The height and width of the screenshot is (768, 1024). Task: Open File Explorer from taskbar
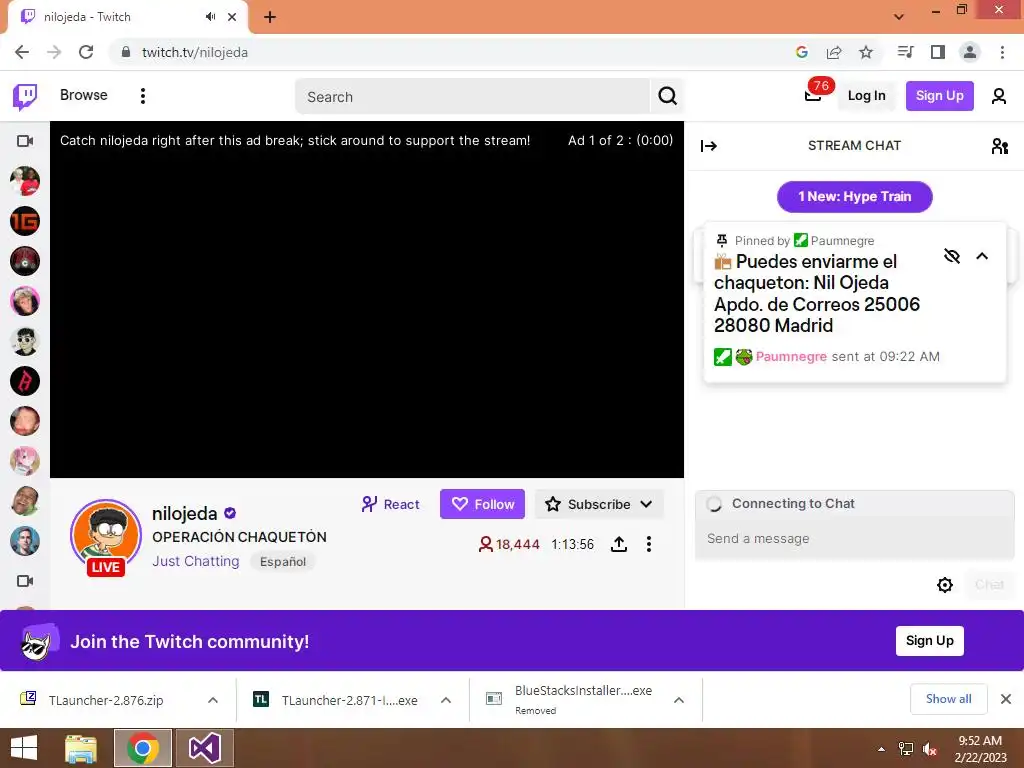click(81, 748)
